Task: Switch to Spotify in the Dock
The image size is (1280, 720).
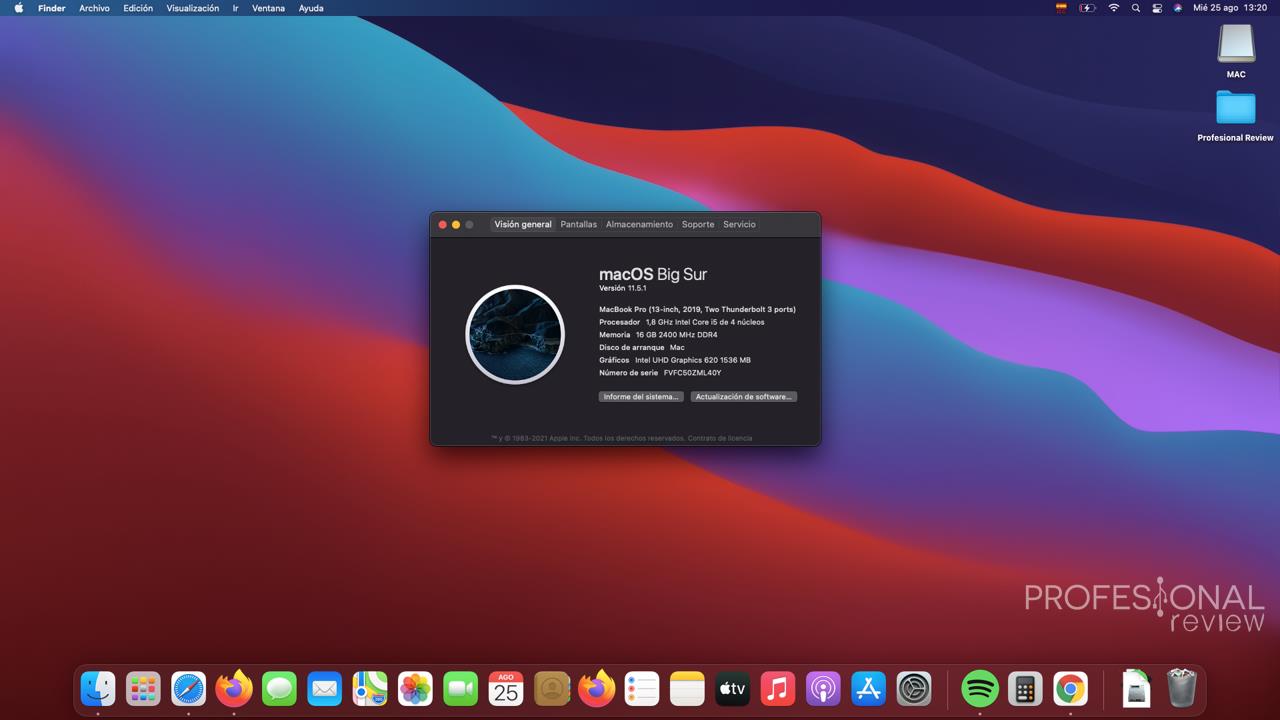Action: (x=980, y=688)
